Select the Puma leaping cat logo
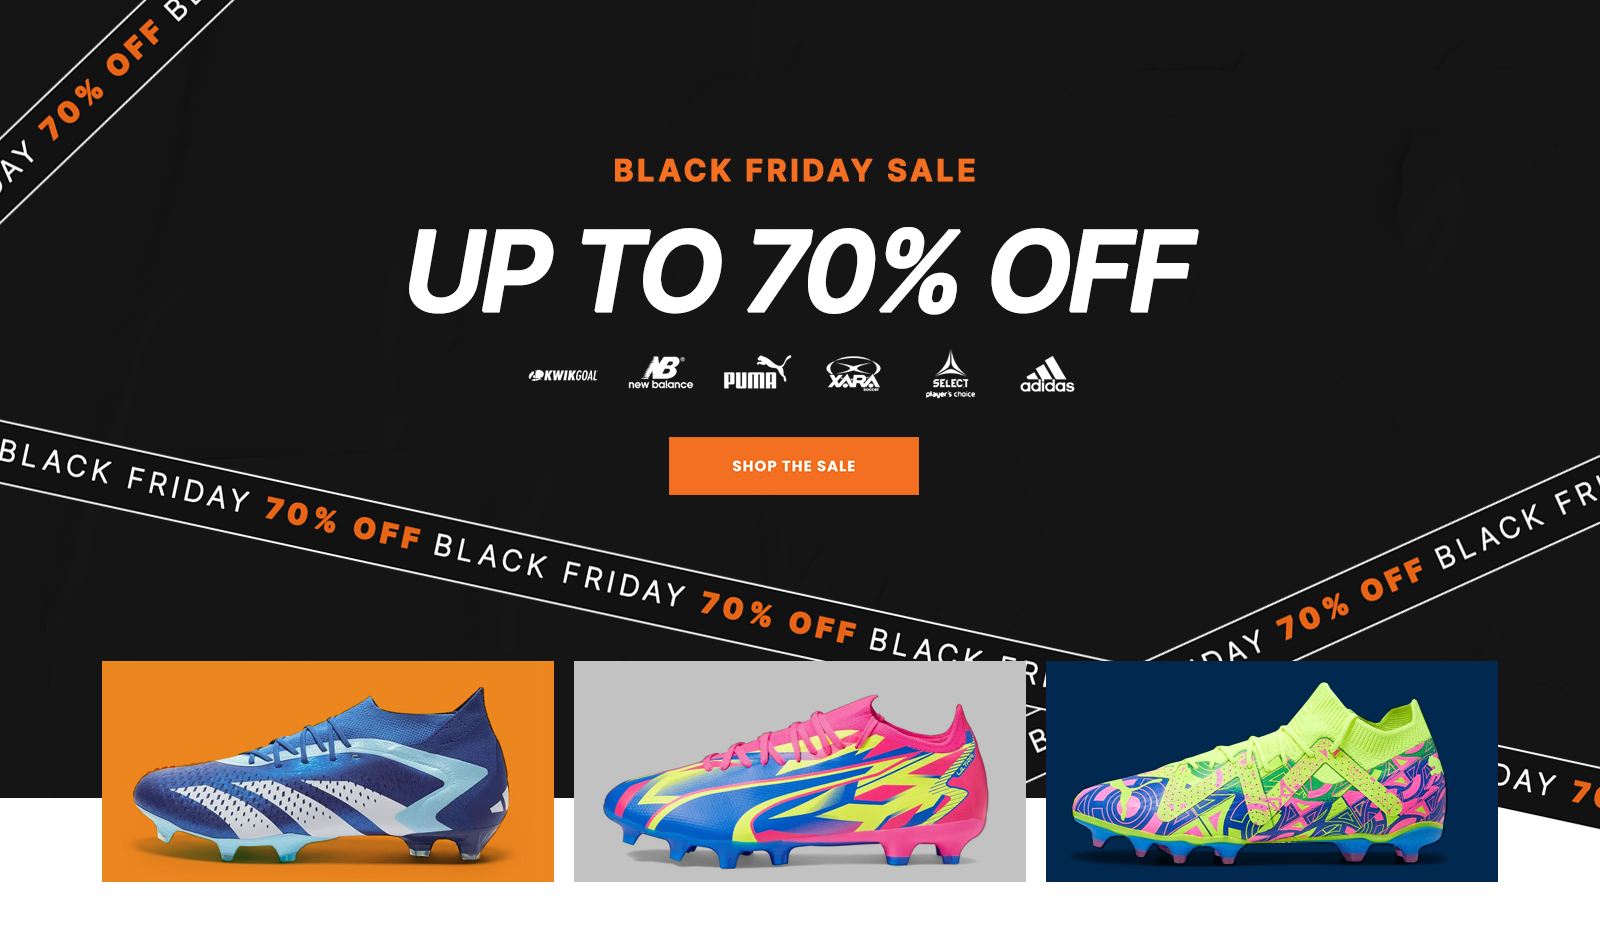Image resolution: width=1600 pixels, height=940 pixels. point(757,372)
